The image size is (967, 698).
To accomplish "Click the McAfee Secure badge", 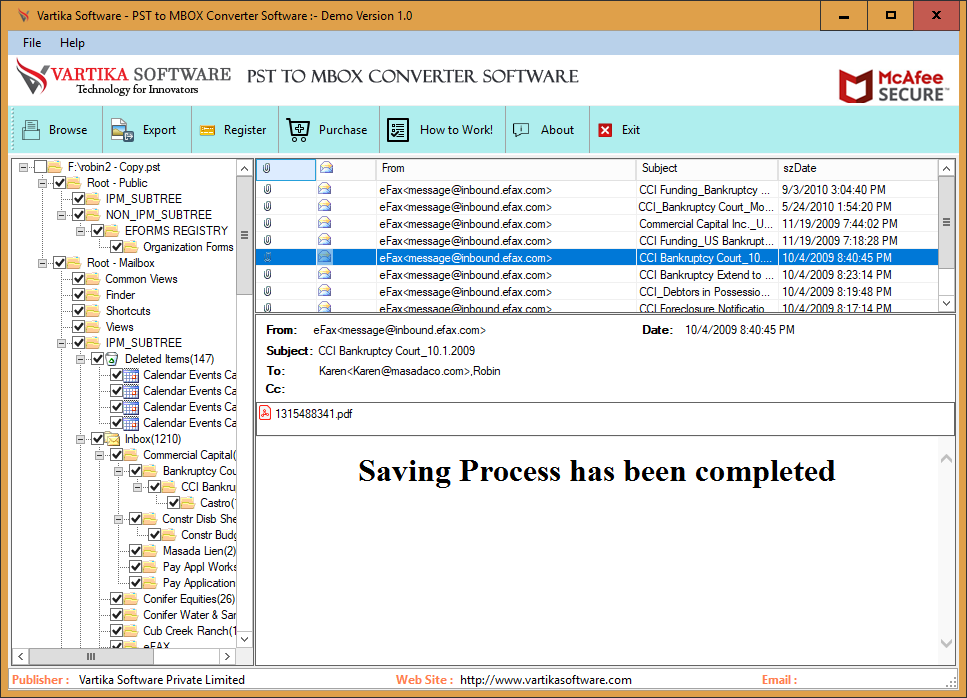I will [892, 86].
